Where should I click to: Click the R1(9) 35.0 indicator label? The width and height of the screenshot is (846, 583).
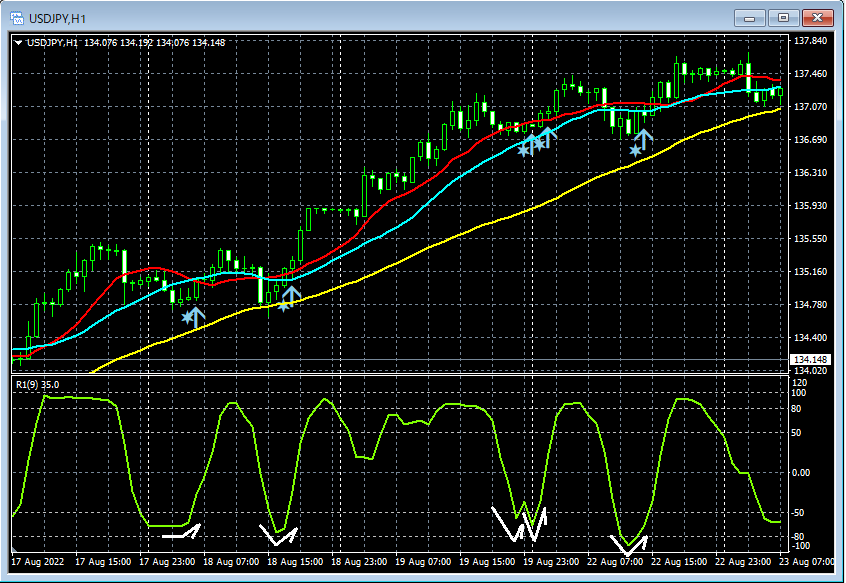point(38,385)
